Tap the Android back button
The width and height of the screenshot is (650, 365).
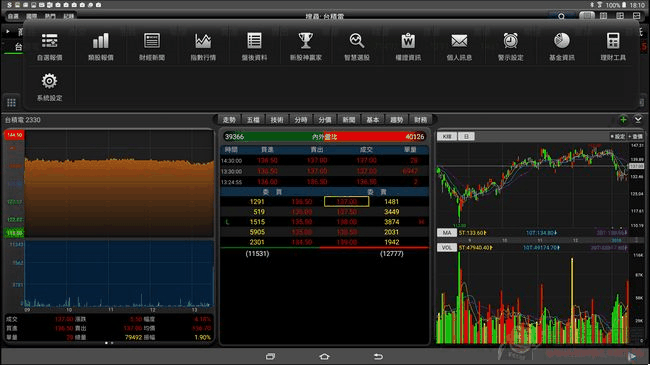pos(378,356)
